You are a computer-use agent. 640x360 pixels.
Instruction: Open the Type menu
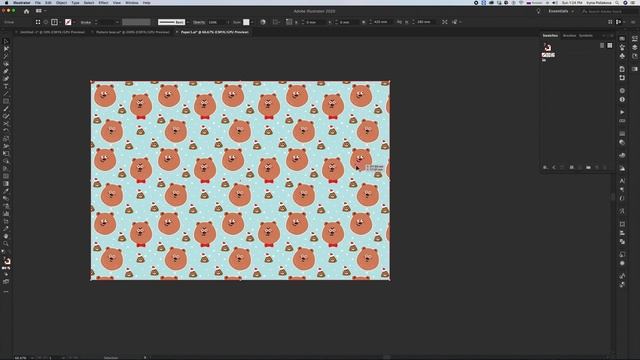76,2
